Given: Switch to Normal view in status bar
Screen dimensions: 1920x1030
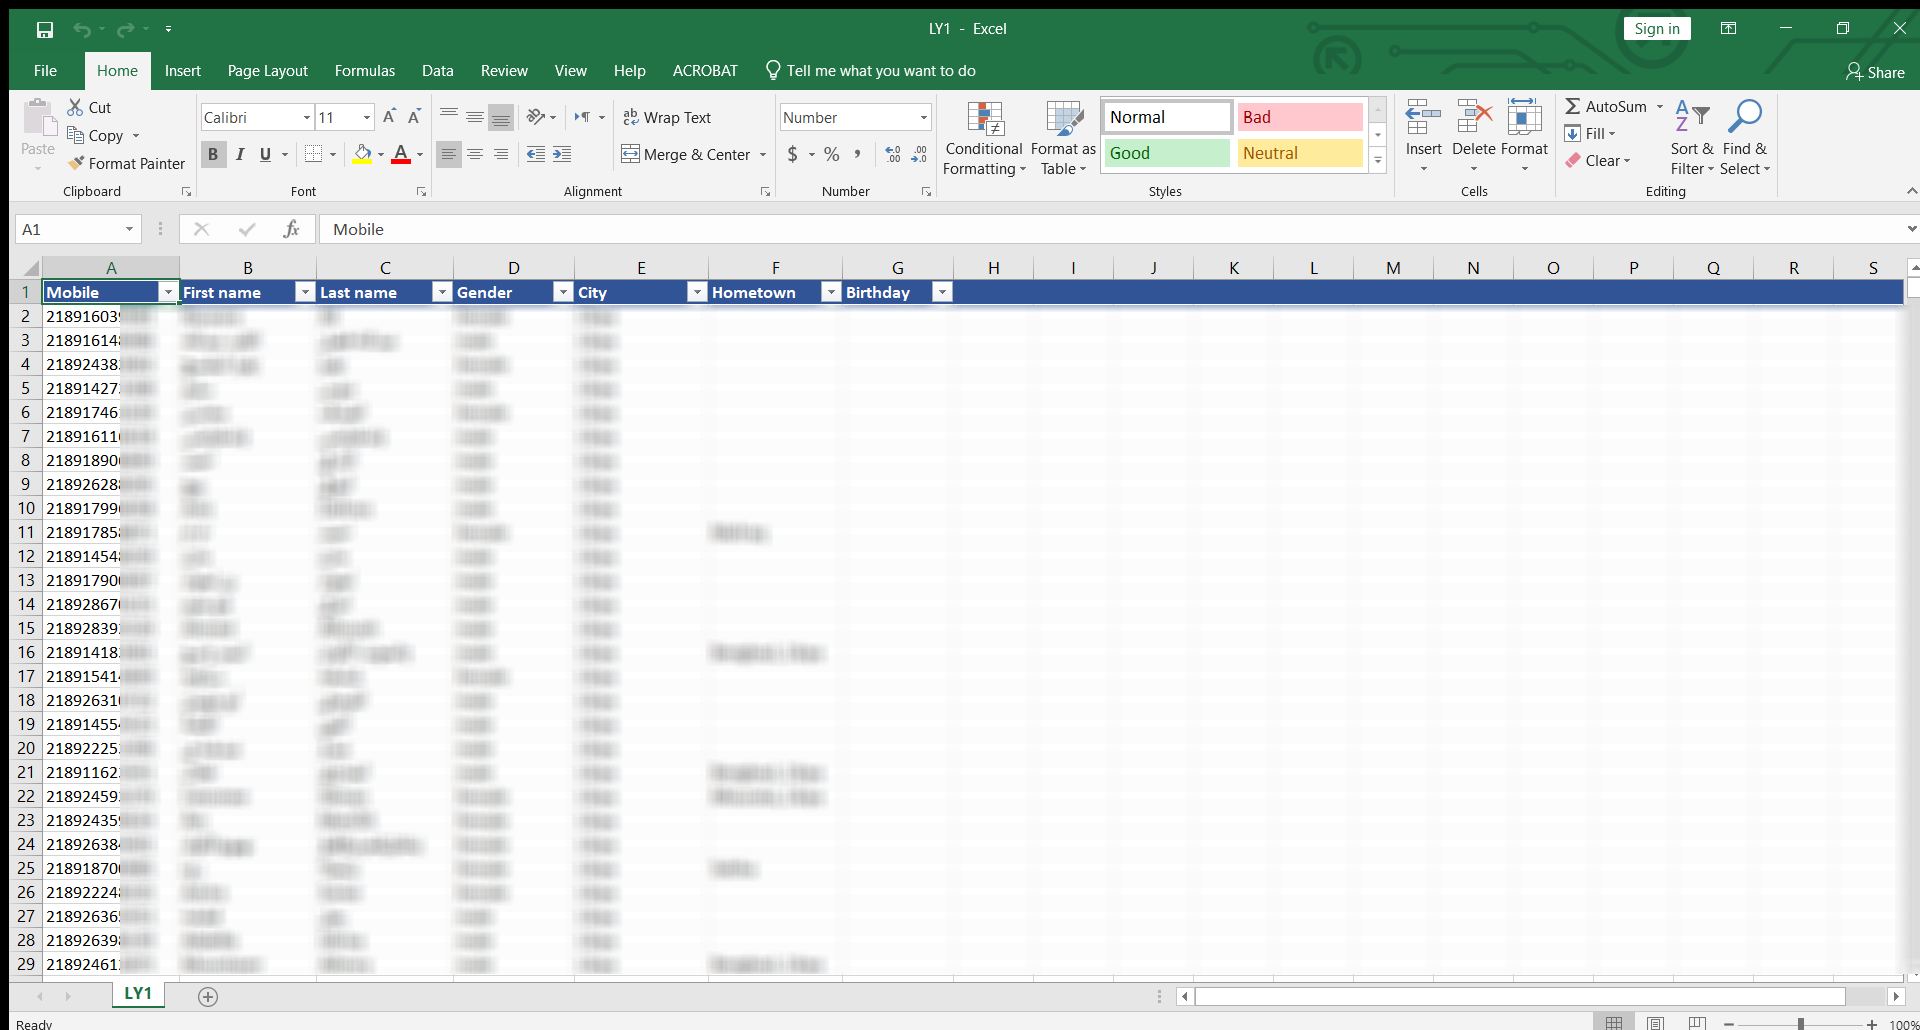Looking at the screenshot, I should pos(1613,1023).
